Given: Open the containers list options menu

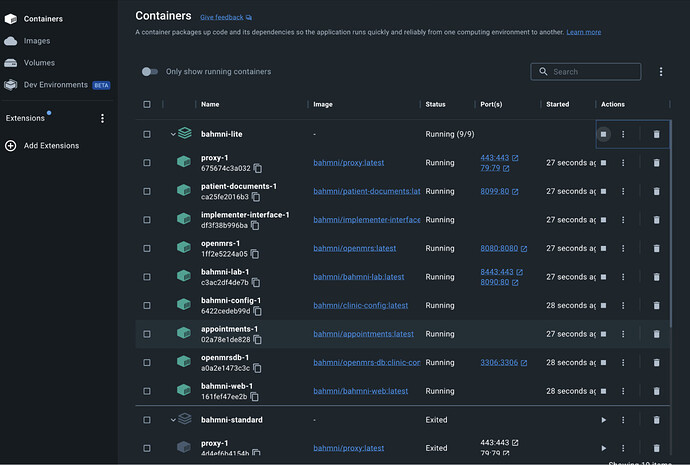Looking at the screenshot, I should [661, 72].
